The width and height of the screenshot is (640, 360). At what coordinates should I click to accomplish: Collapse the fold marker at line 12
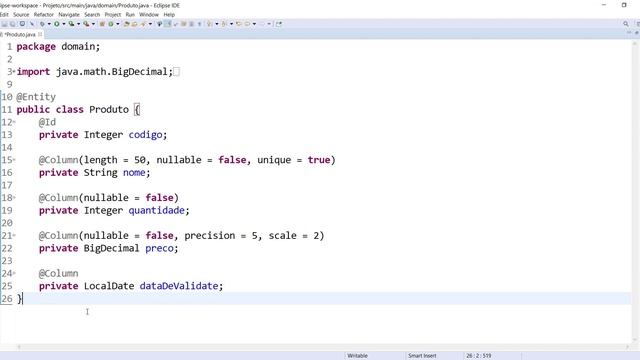14,122
